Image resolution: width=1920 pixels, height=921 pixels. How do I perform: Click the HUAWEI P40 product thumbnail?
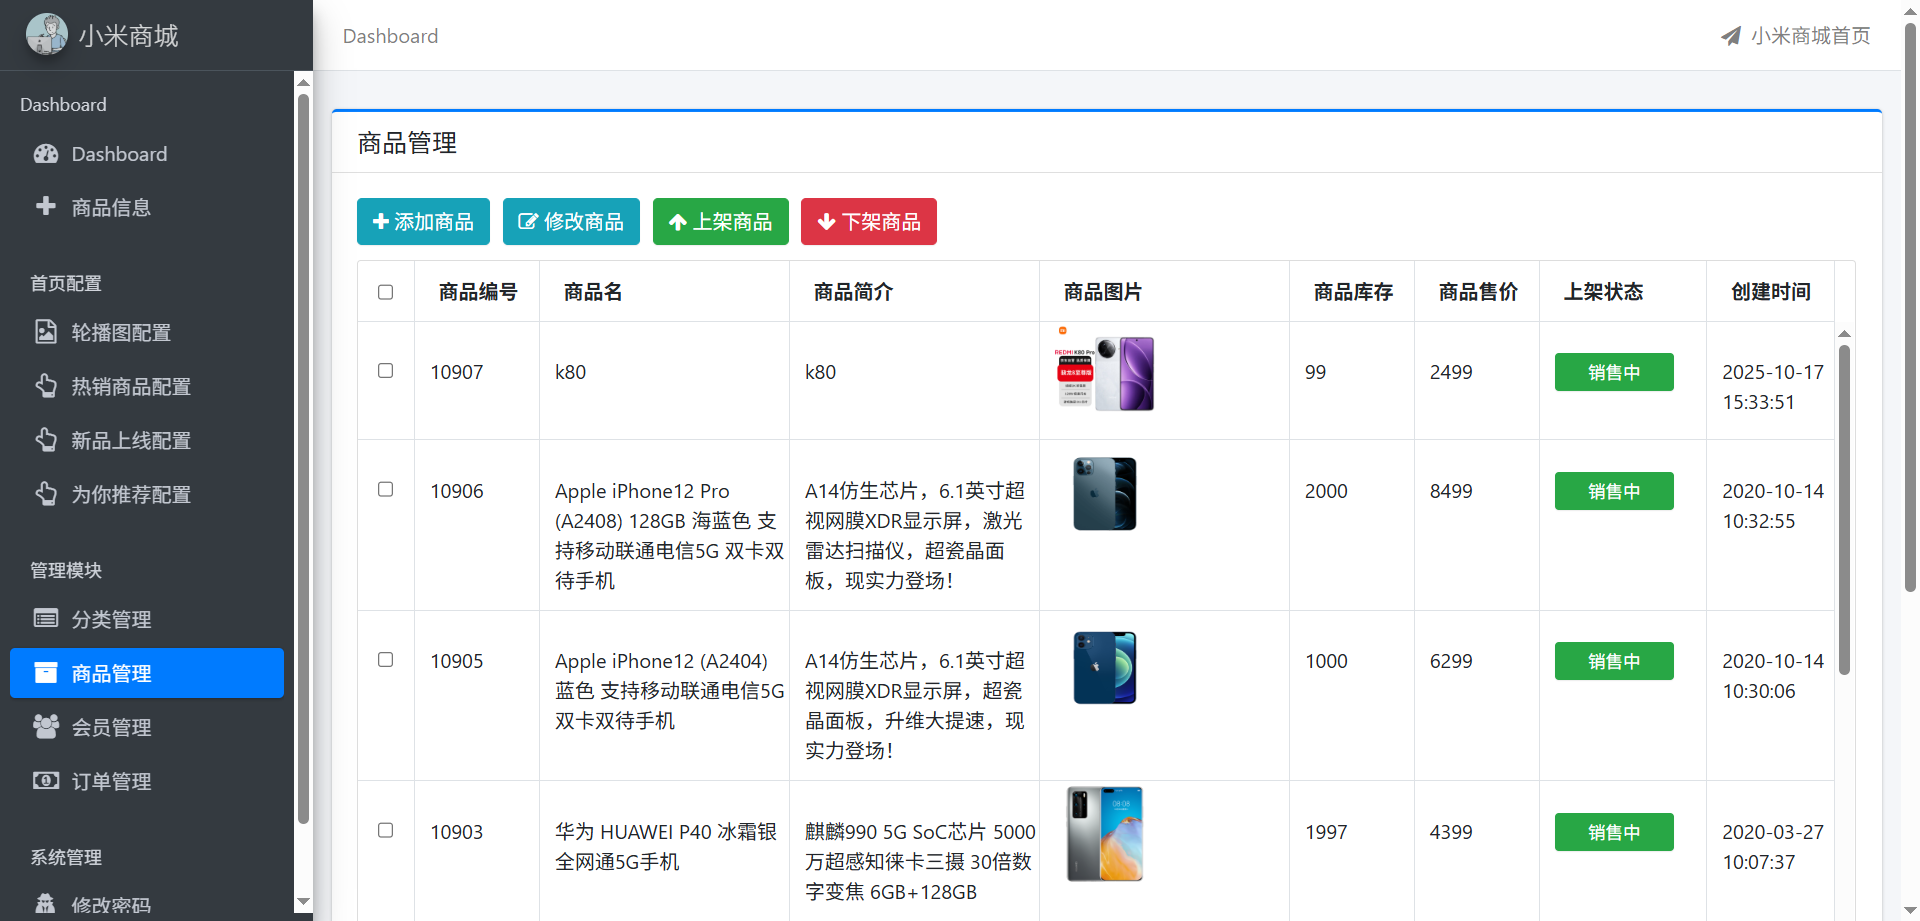pos(1105,834)
